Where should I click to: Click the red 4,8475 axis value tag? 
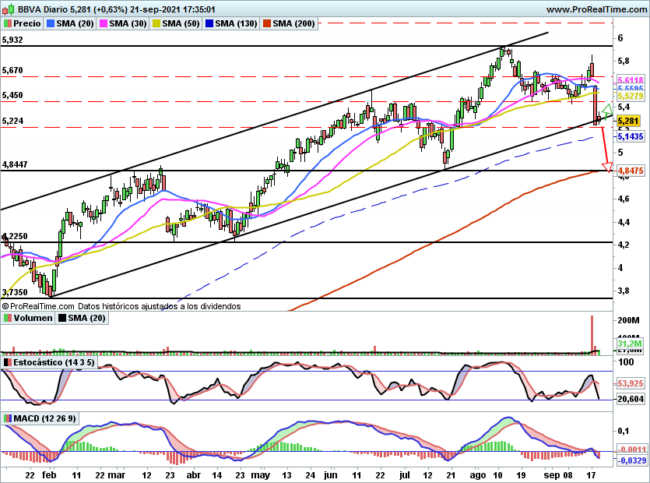pyautogui.click(x=631, y=170)
